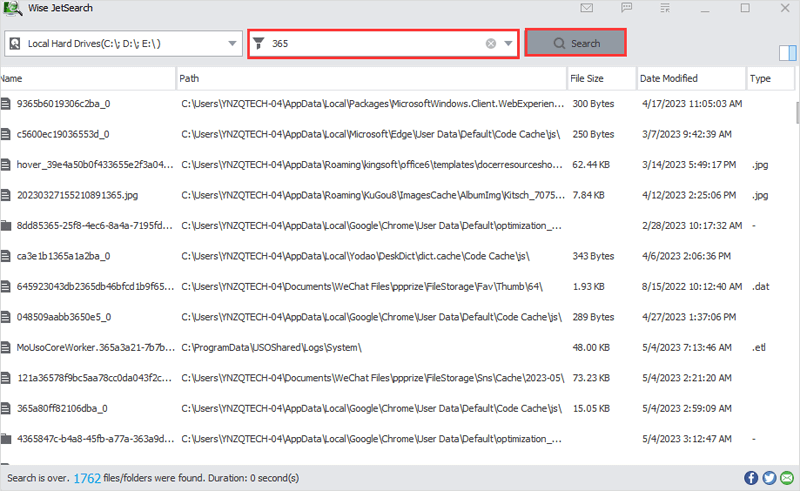The width and height of the screenshot is (800, 491).
Task: Sort results by Name column header
Action: [88, 79]
